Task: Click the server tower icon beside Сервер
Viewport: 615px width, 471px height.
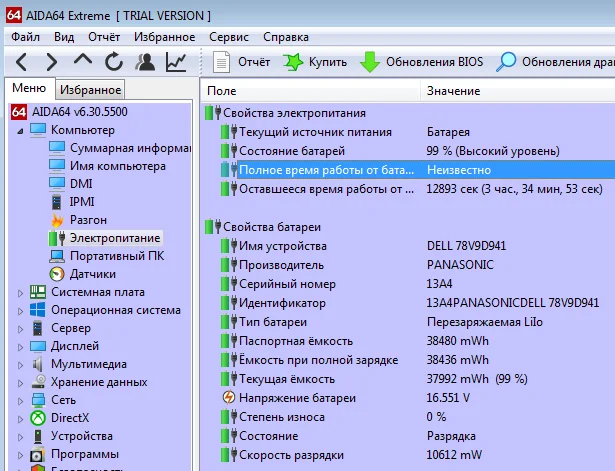Action: [38, 328]
